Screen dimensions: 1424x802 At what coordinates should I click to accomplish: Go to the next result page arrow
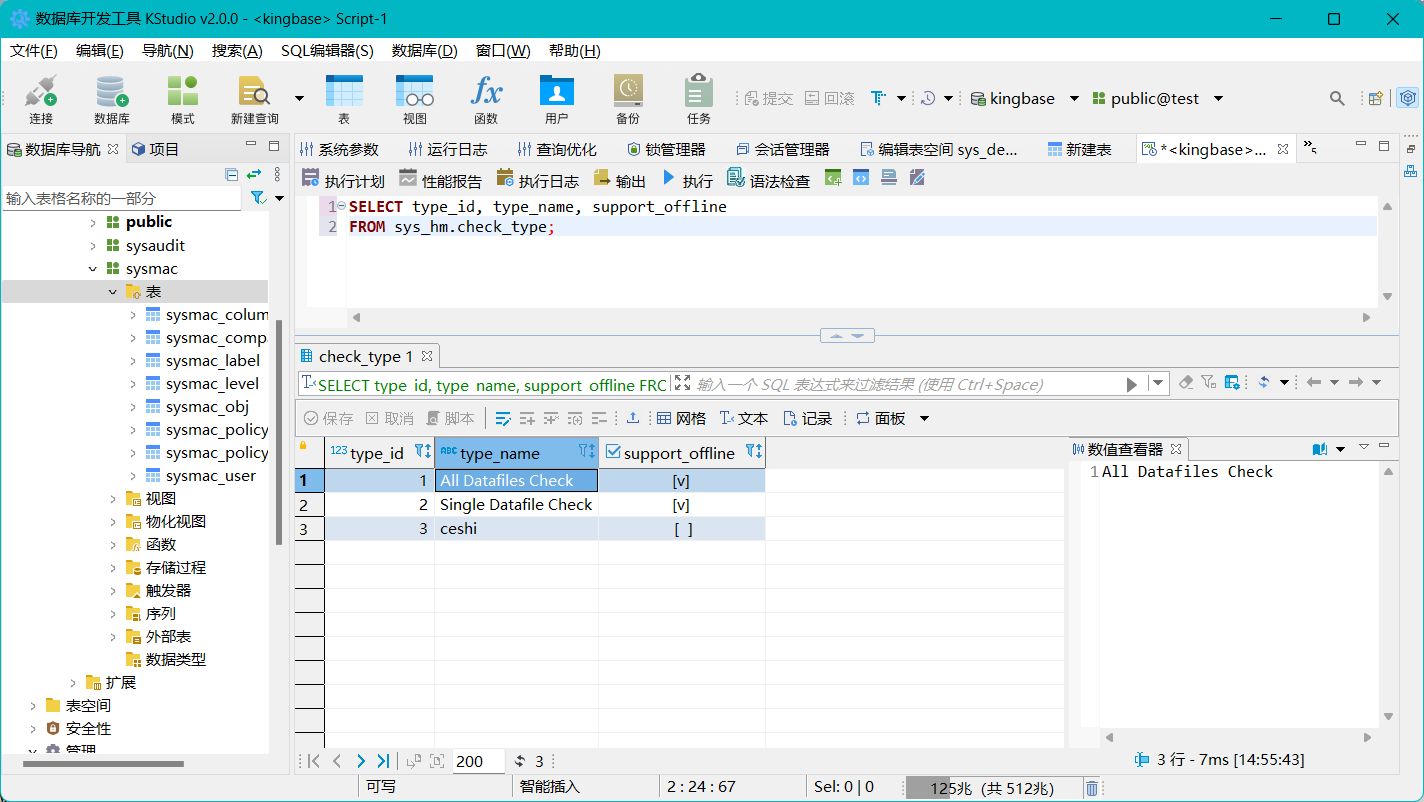360,761
